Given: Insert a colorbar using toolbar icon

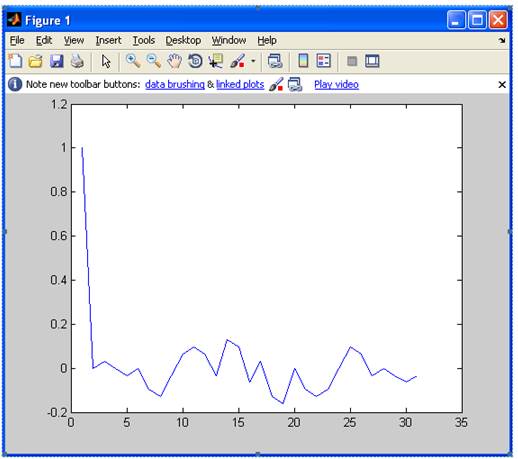Looking at the screenshot, I should click(303, 61).
